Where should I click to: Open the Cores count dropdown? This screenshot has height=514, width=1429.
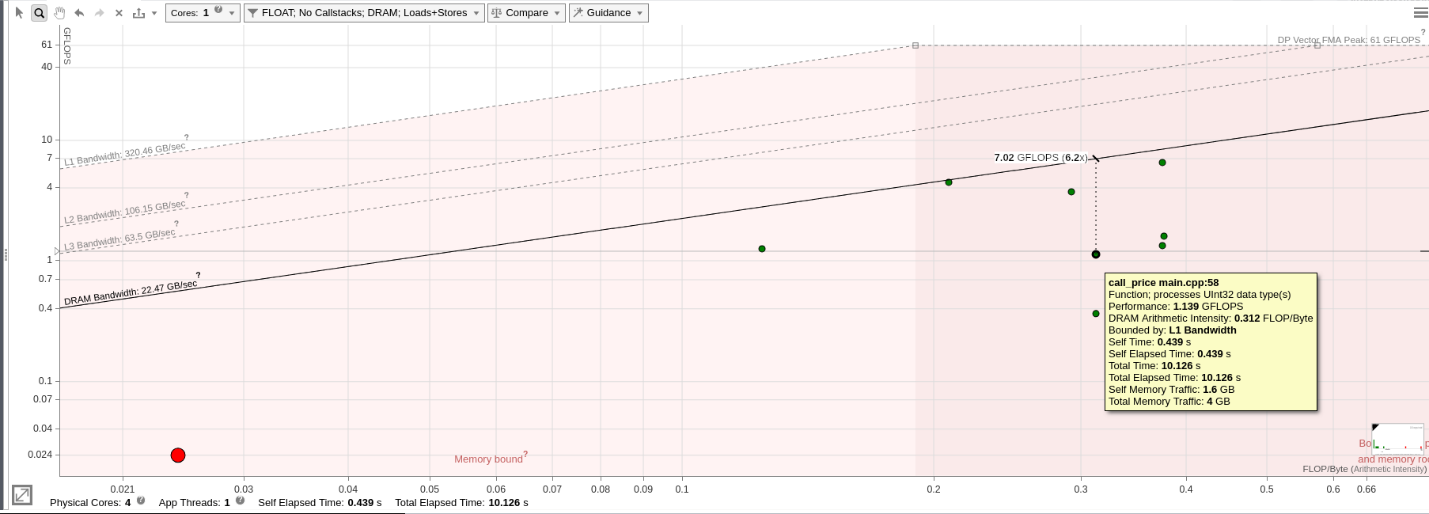[202, 13]
